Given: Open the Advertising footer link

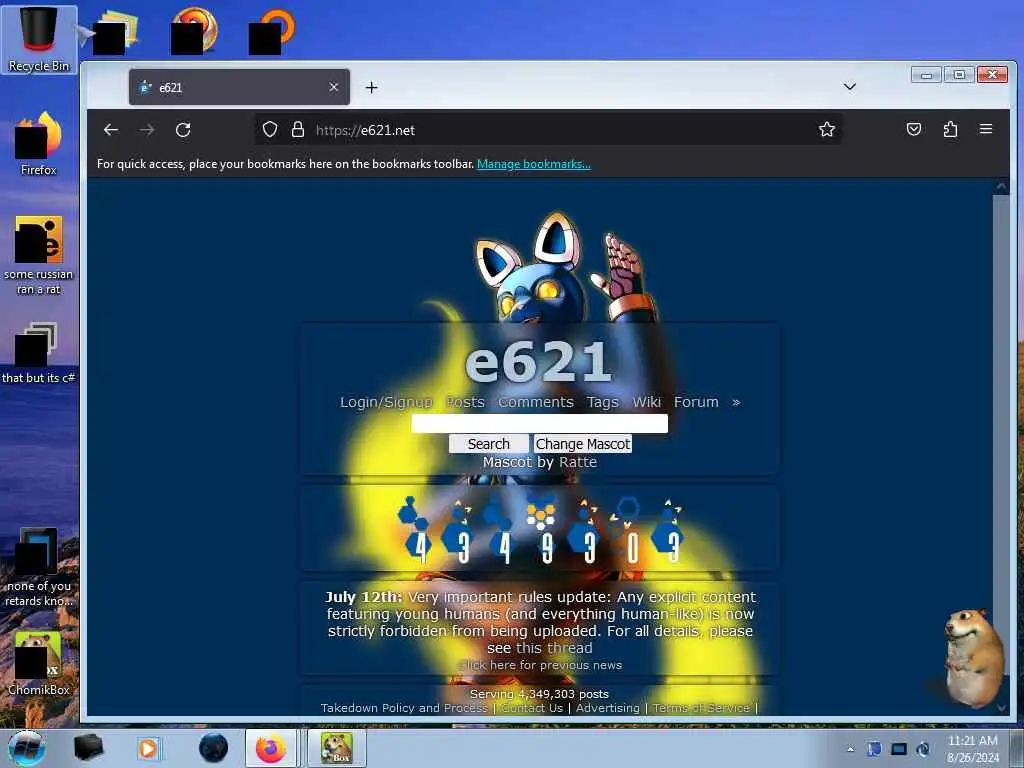Looking at the screenshot, I should [607, 708].
